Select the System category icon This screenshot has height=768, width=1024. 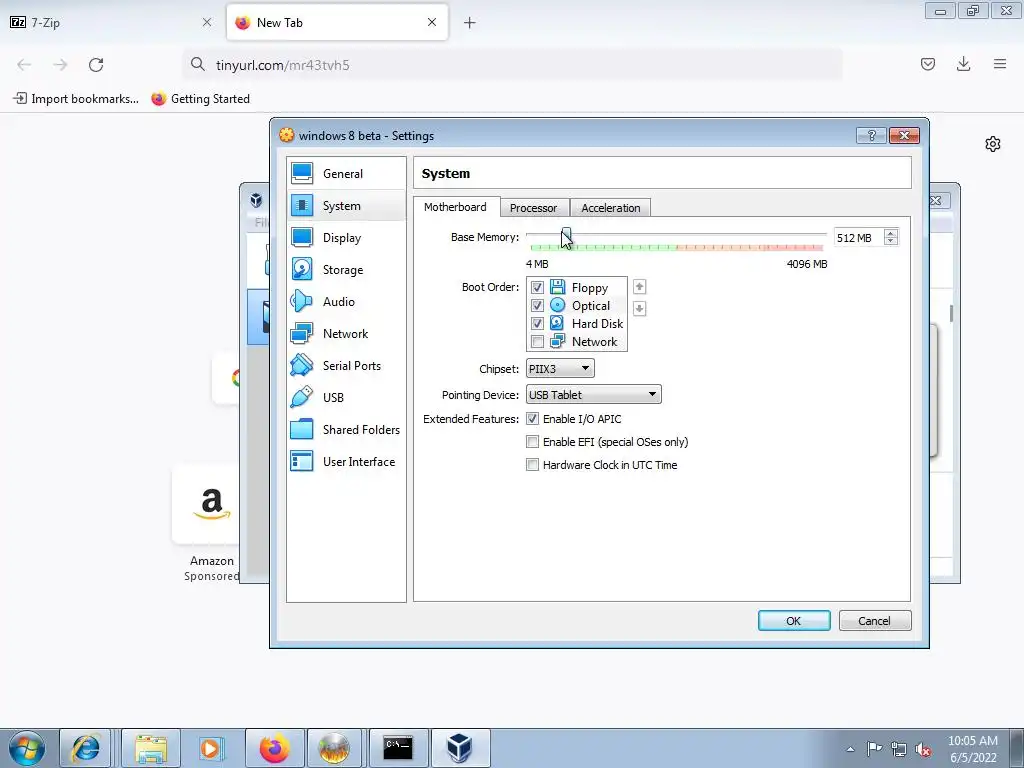coord(302,205)
